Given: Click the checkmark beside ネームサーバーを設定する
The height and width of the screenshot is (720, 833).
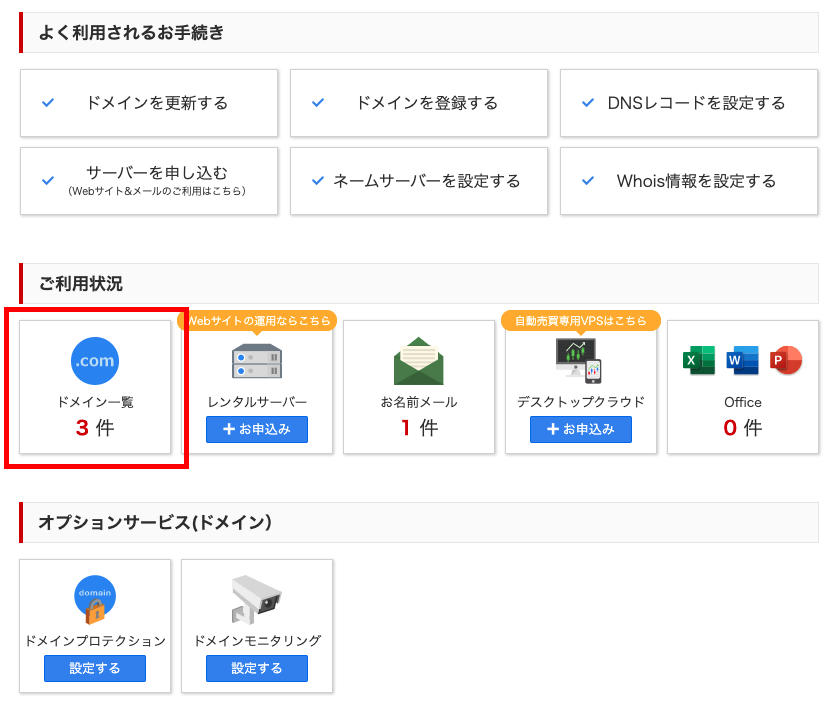Looking at the screenshot, I should 318,181.
